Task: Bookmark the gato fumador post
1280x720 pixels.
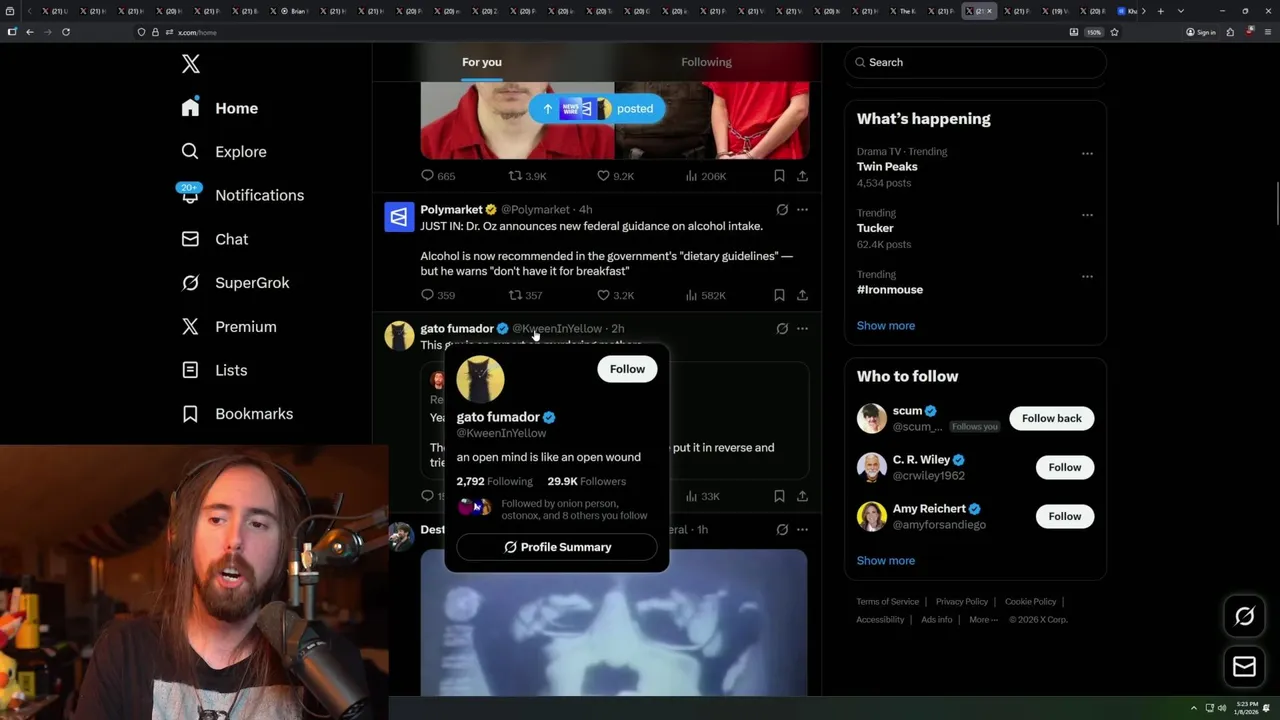Action: click(x=779, y=496)
